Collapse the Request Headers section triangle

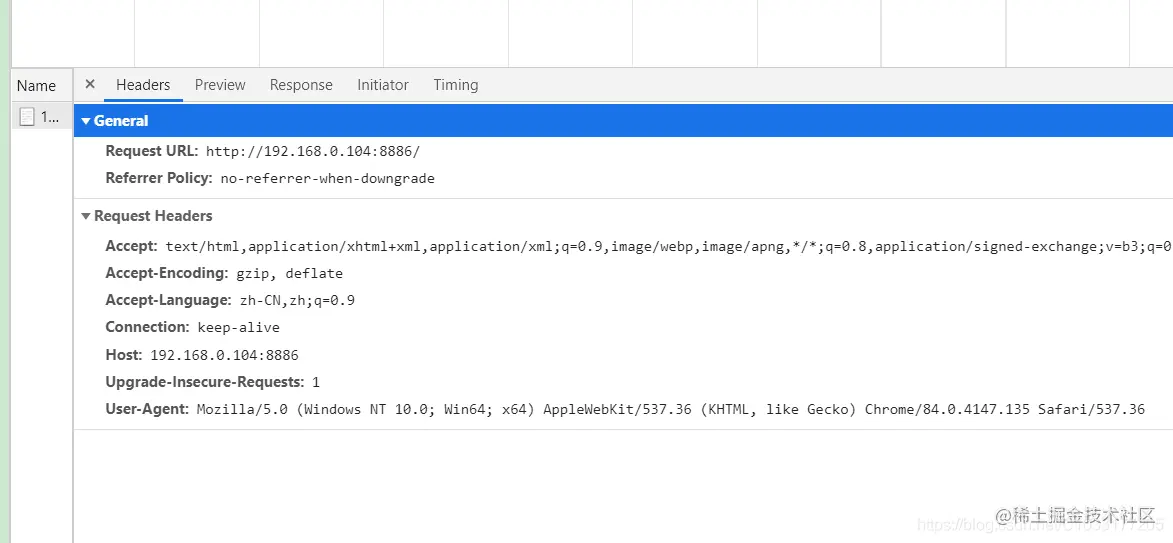(86, 216)
